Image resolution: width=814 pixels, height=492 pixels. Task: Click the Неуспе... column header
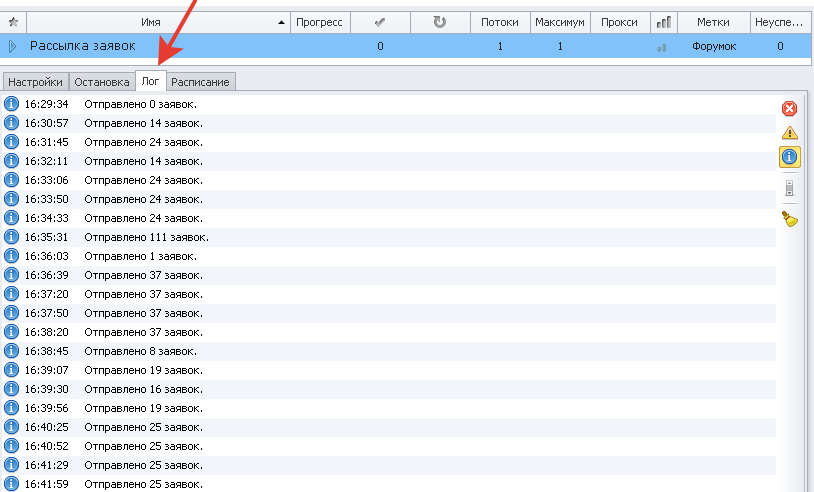click(x=779, y=22)
